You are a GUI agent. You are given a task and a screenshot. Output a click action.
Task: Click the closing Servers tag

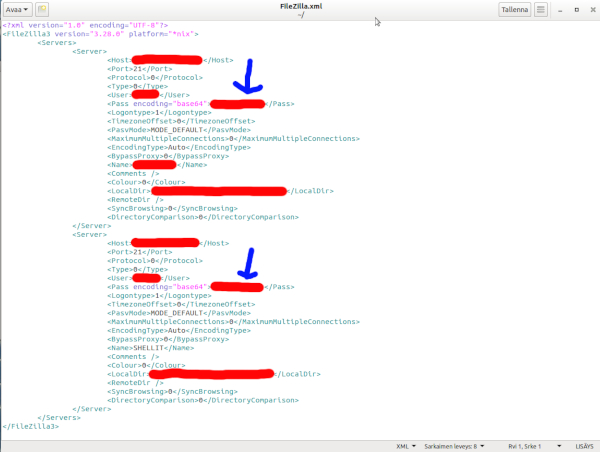click(x=59, y=418)
